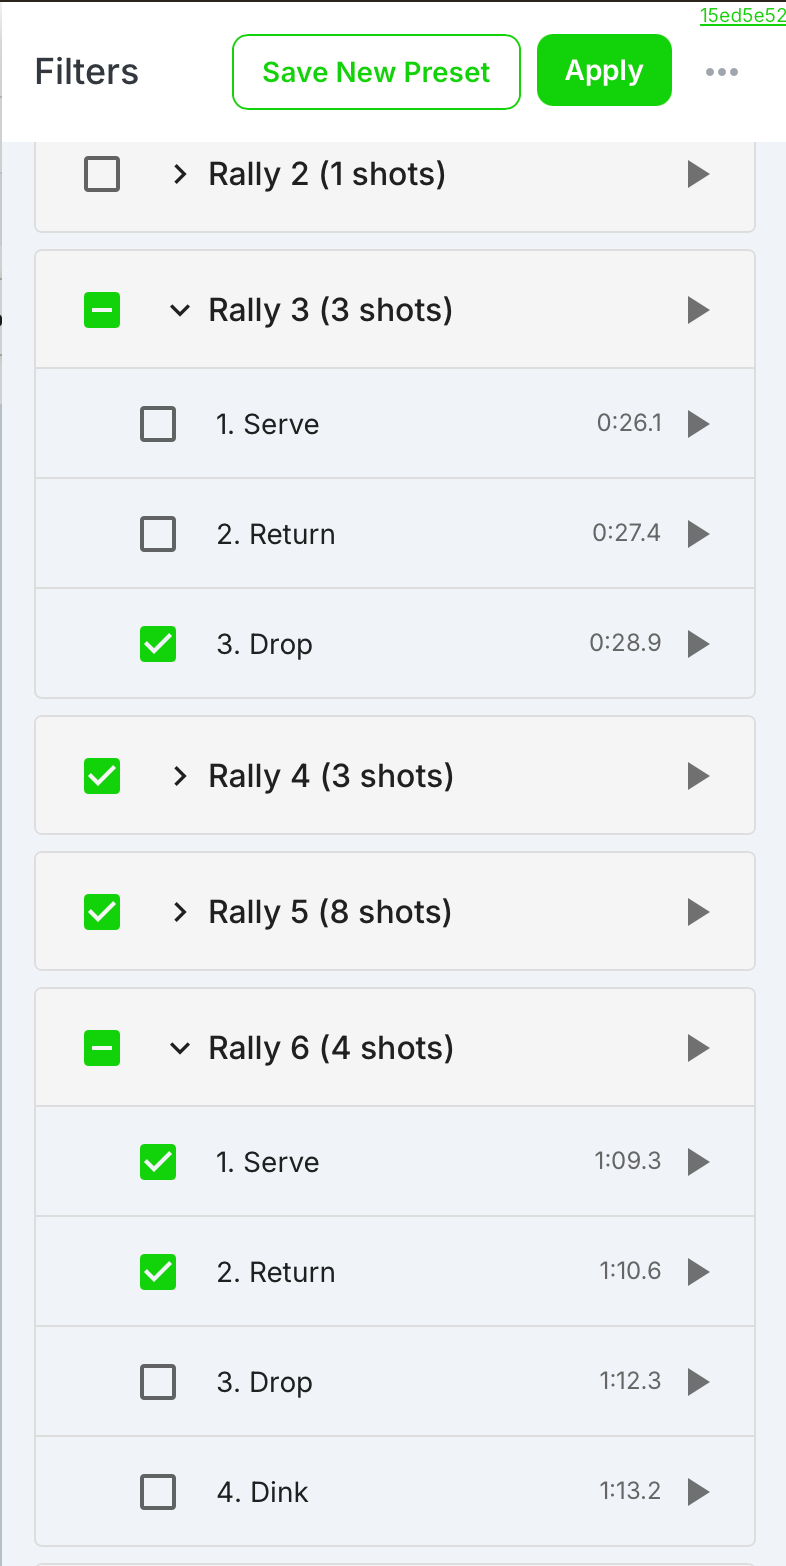
Task: Check the Rally 6 Dink checkbox
Action: pyautogui.click(x=158, y=1492)
